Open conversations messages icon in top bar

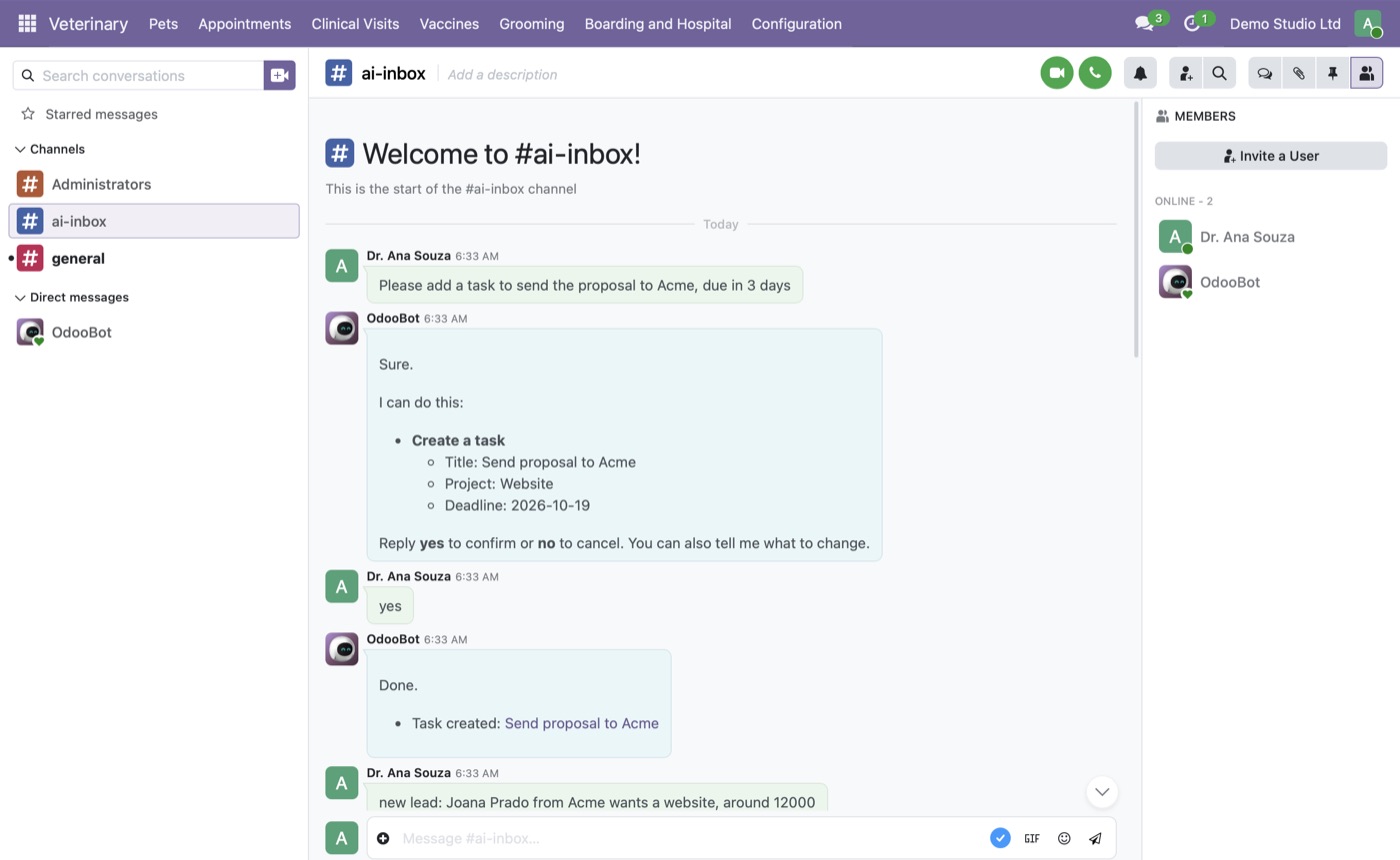point(1145,23)
